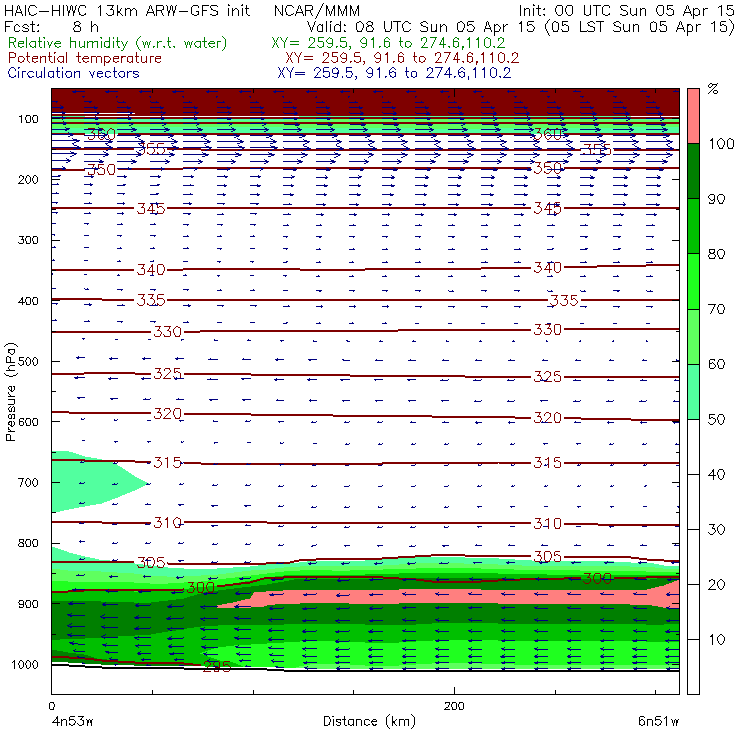The height and width of the screenshot is (740, 740).
Task: Click the colorbar '90' tick label
Action: (x=716, y=199)
